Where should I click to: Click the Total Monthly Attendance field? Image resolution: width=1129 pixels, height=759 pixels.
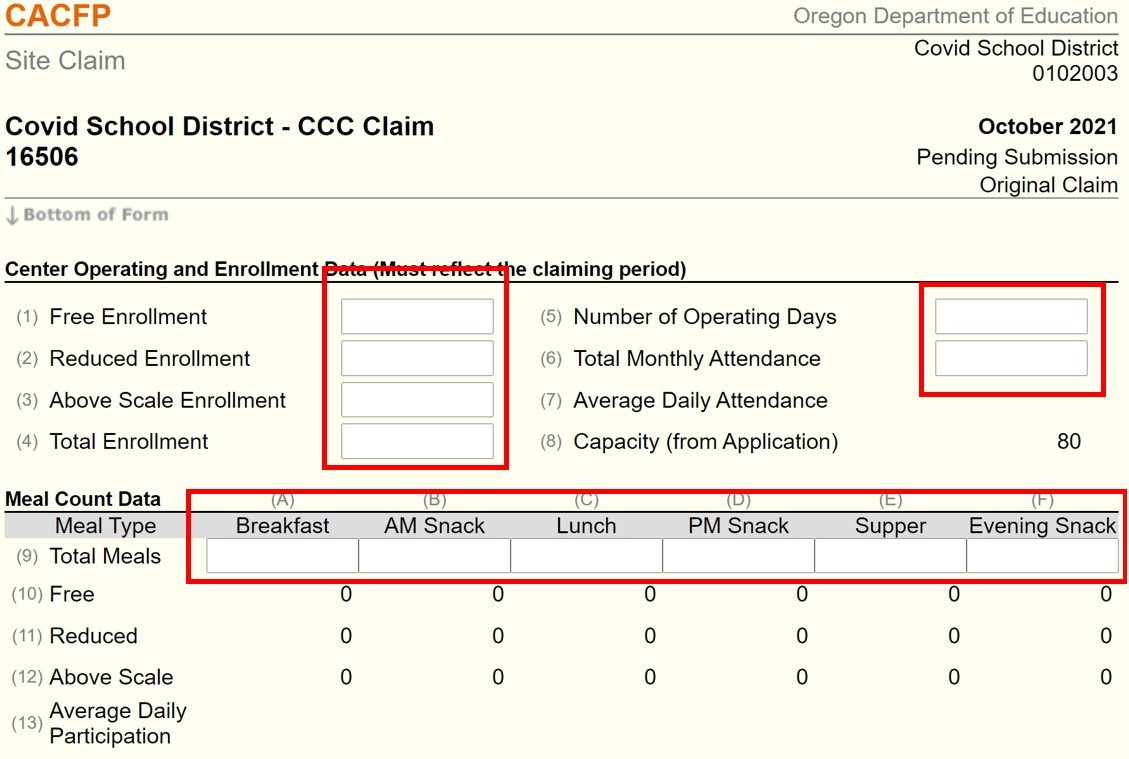pyautogui.click(x=1011, y=357)
